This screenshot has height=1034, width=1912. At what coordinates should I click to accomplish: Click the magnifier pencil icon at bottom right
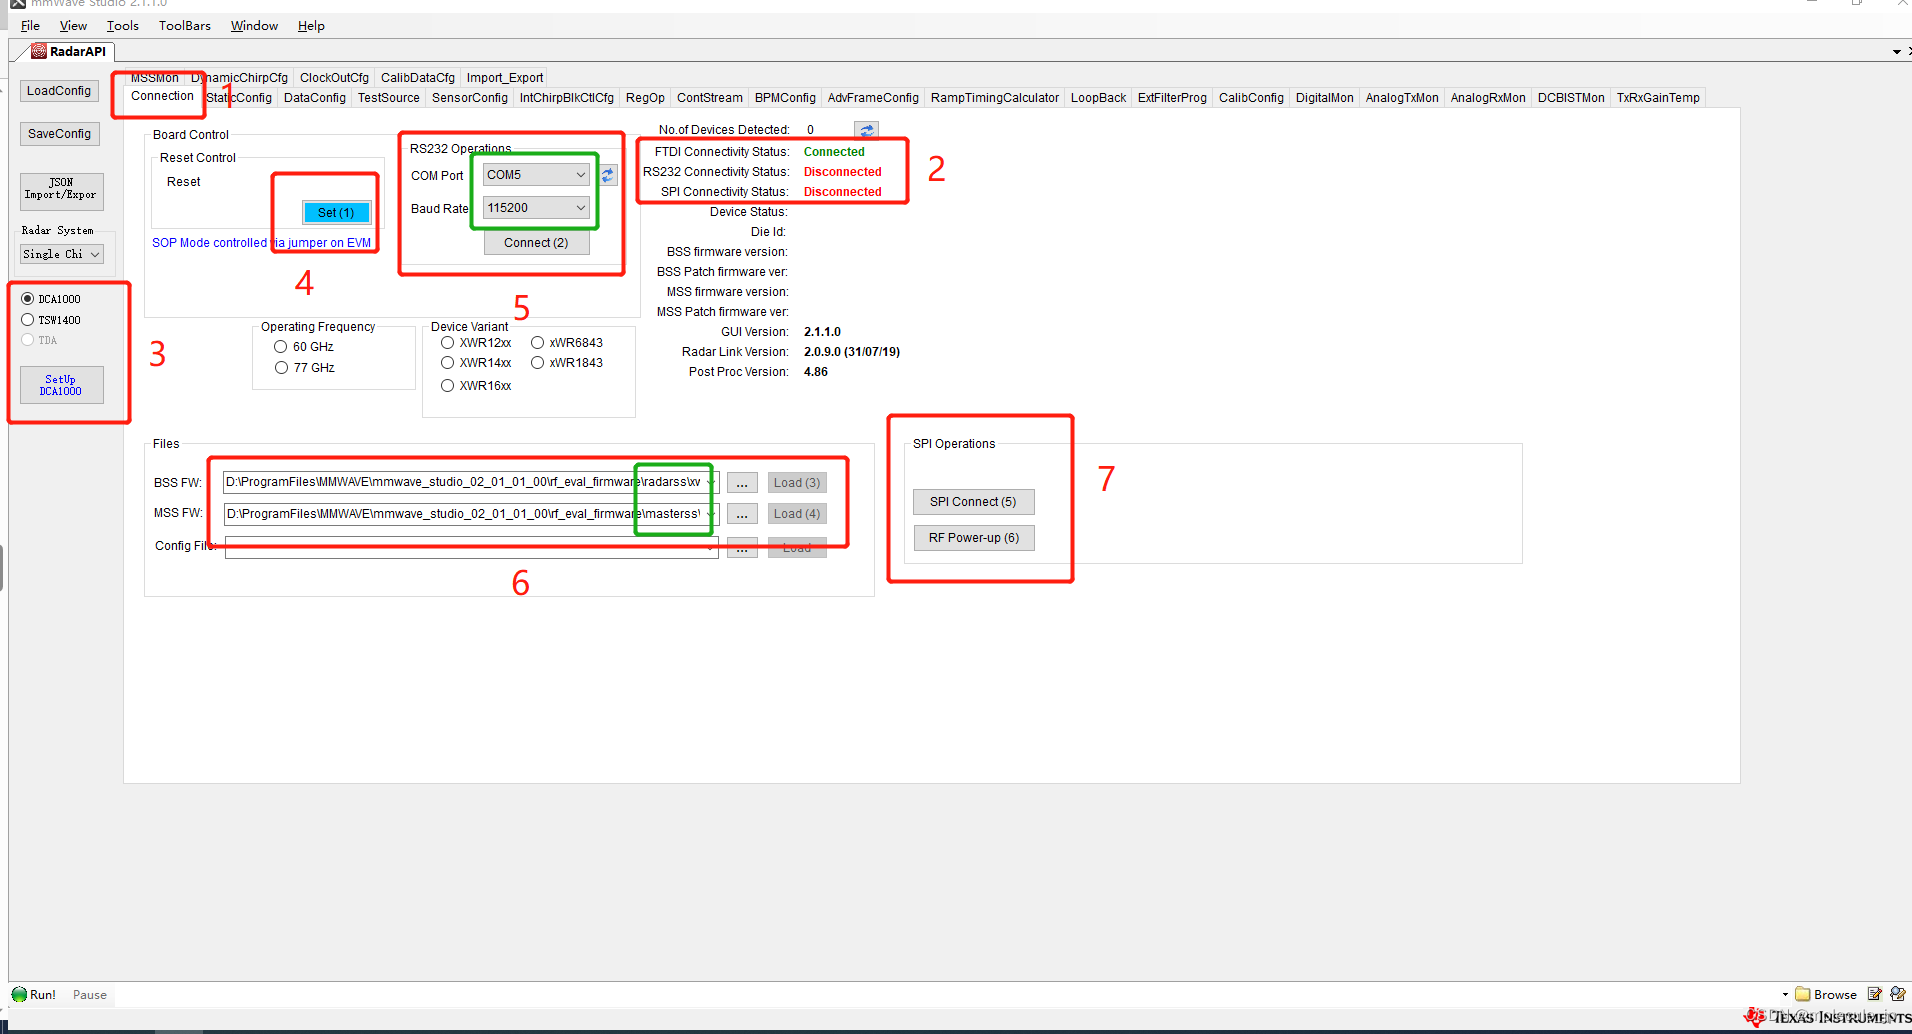point(1898,994)
